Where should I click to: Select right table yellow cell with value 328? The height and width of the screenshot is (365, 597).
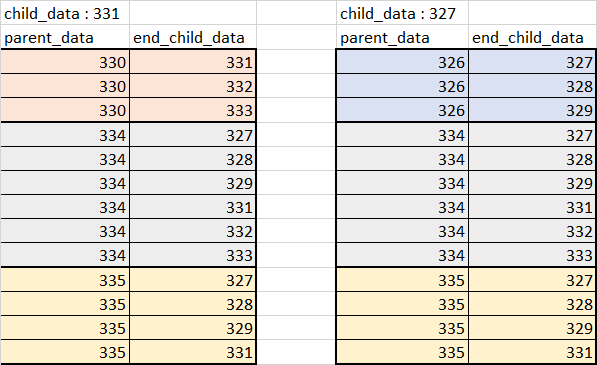point(532,304)
